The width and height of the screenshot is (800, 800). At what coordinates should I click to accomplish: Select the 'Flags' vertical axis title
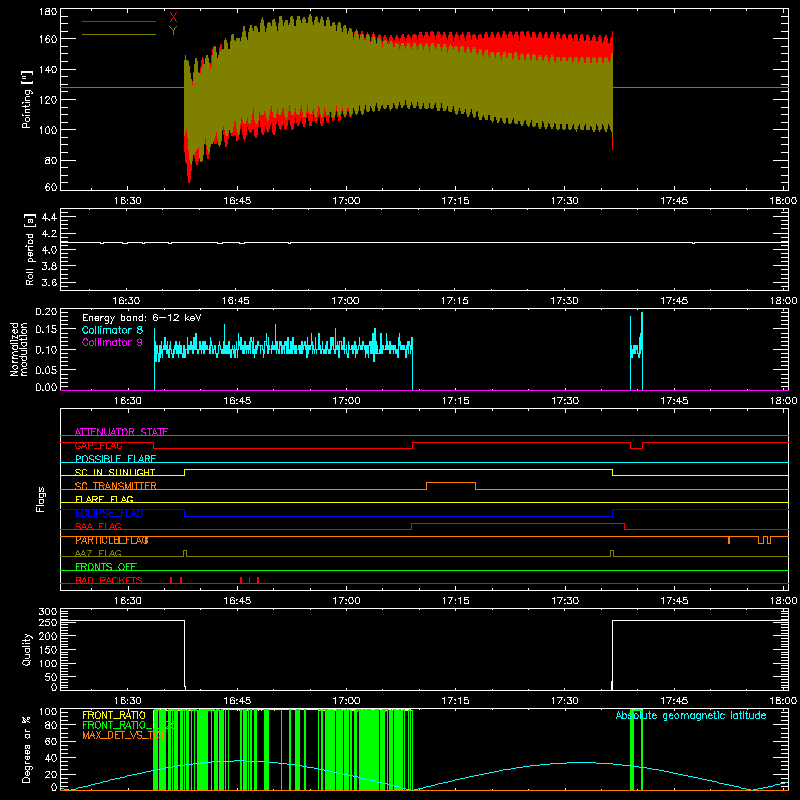pyautogui.click(x=40, y=499)
